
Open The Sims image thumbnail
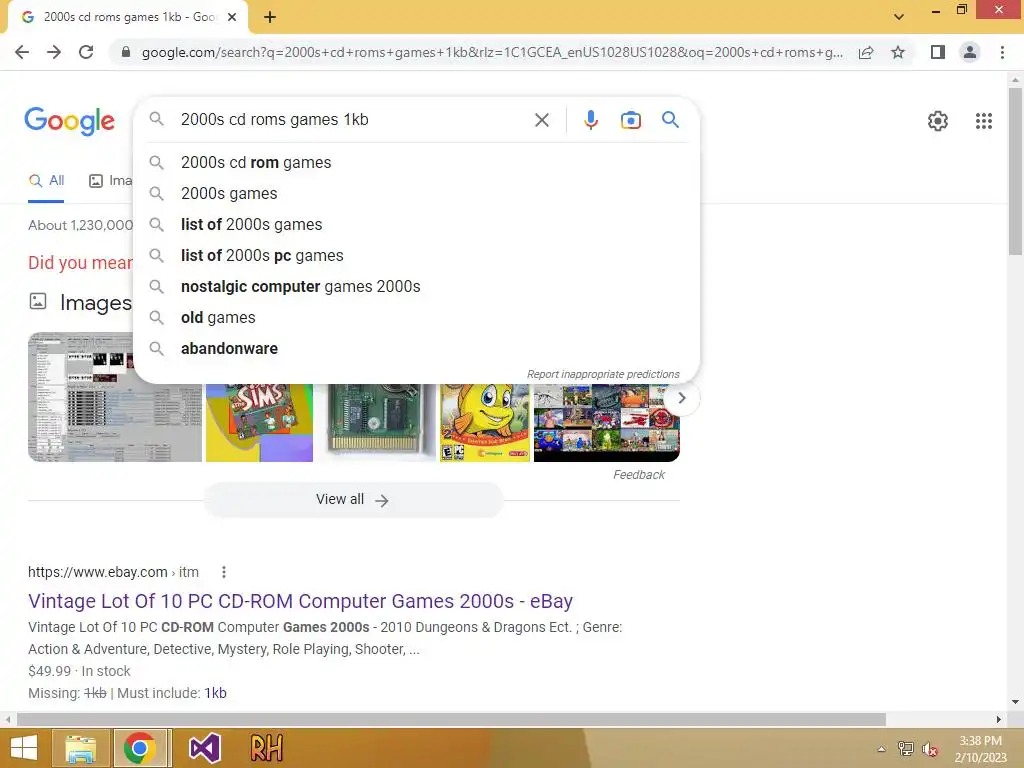click(x=259, y=423)
